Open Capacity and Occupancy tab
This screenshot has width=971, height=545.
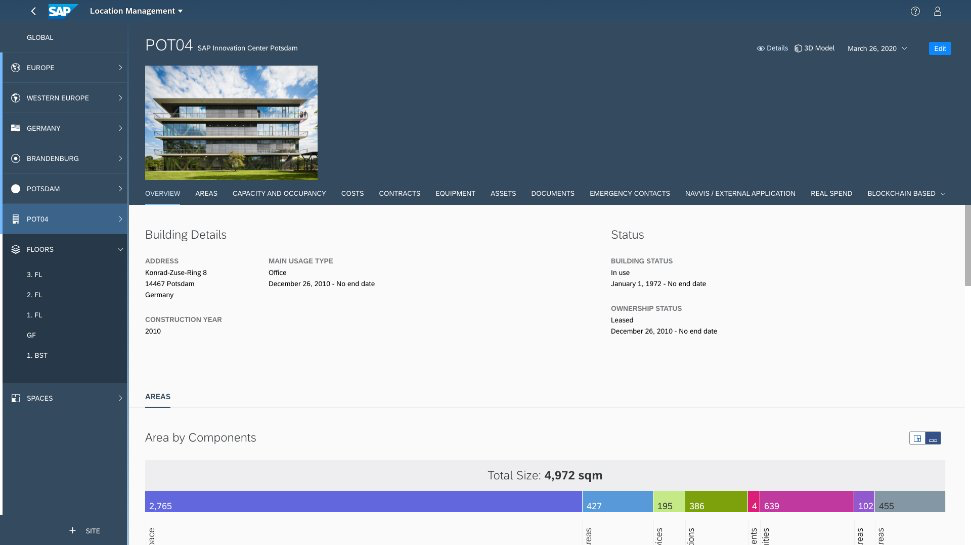click(x=279, y=194)
